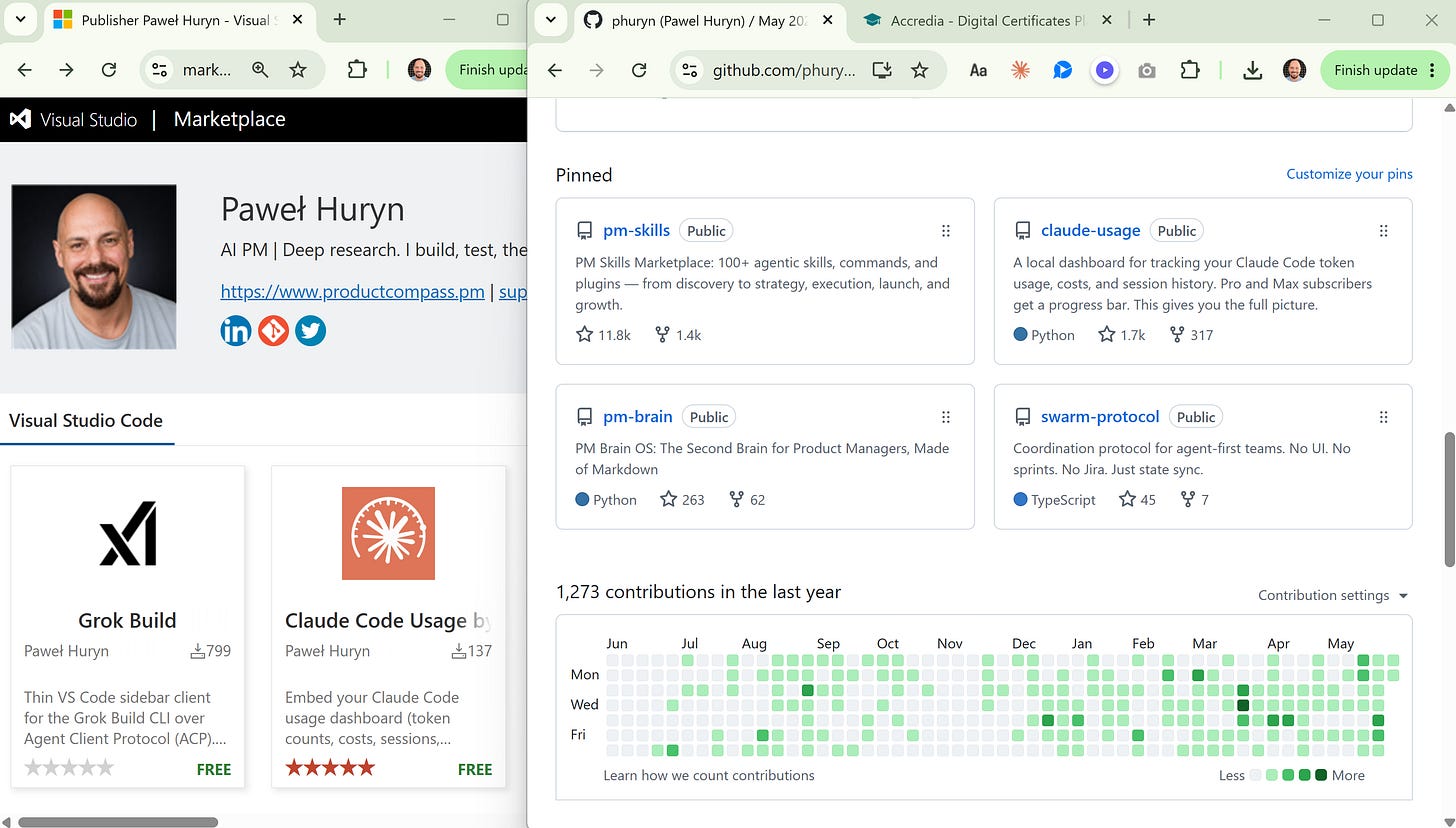Click install app icon in GitHub address bar

click(882, 70)
